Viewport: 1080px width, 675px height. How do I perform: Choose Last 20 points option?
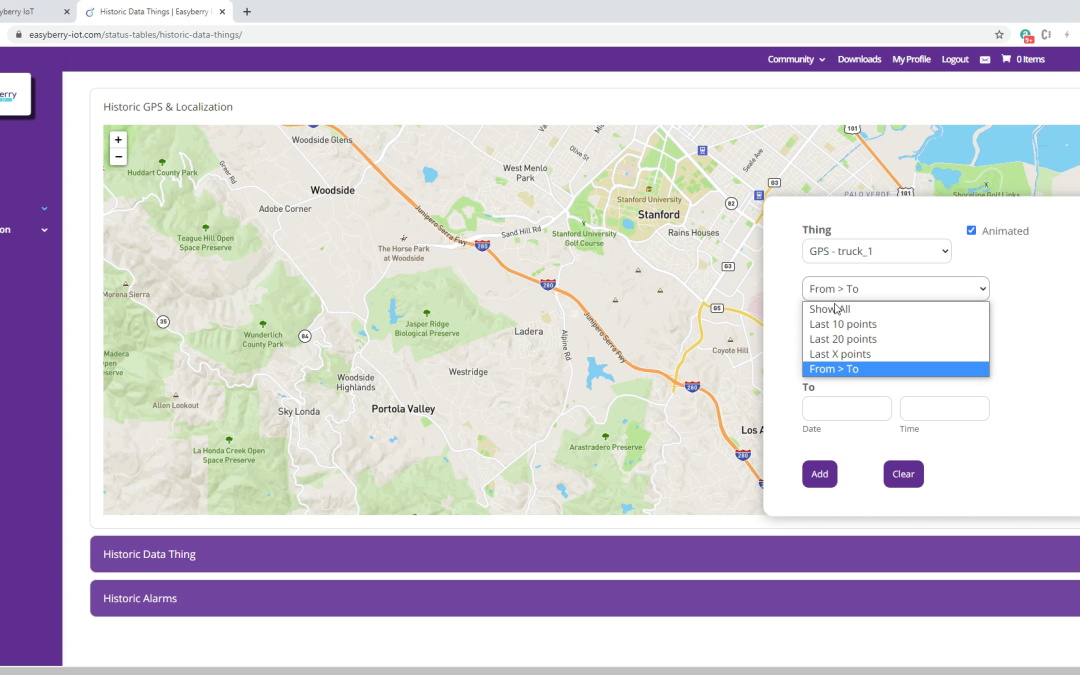[895, 339]
